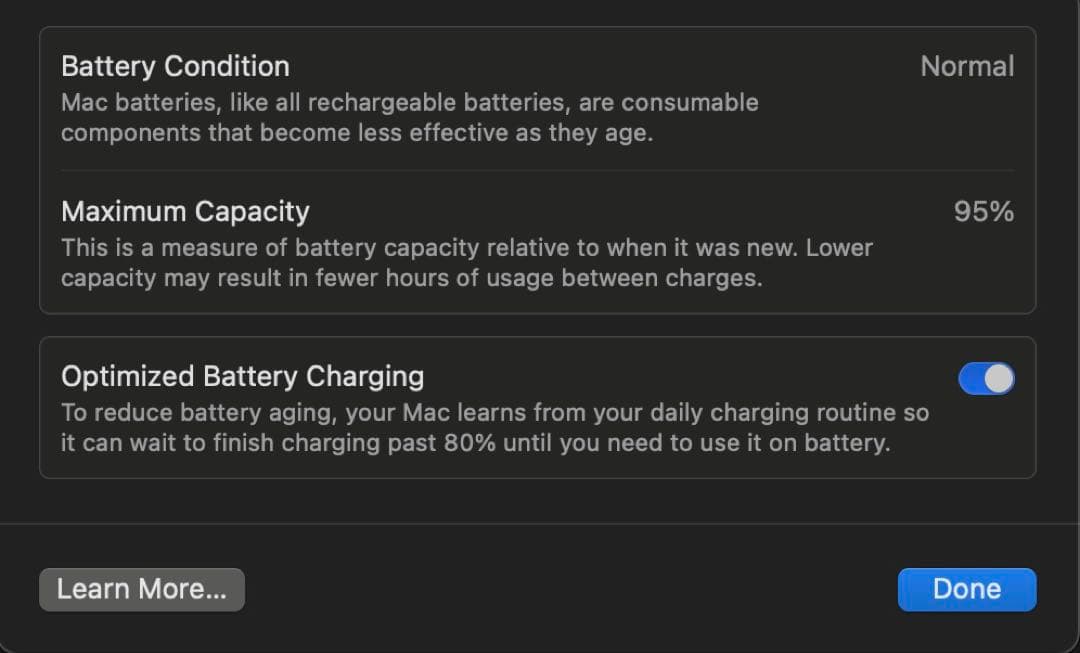Click the battery condition info panel
Viewport: 1080px width, 653px height.
pos(540,170)
